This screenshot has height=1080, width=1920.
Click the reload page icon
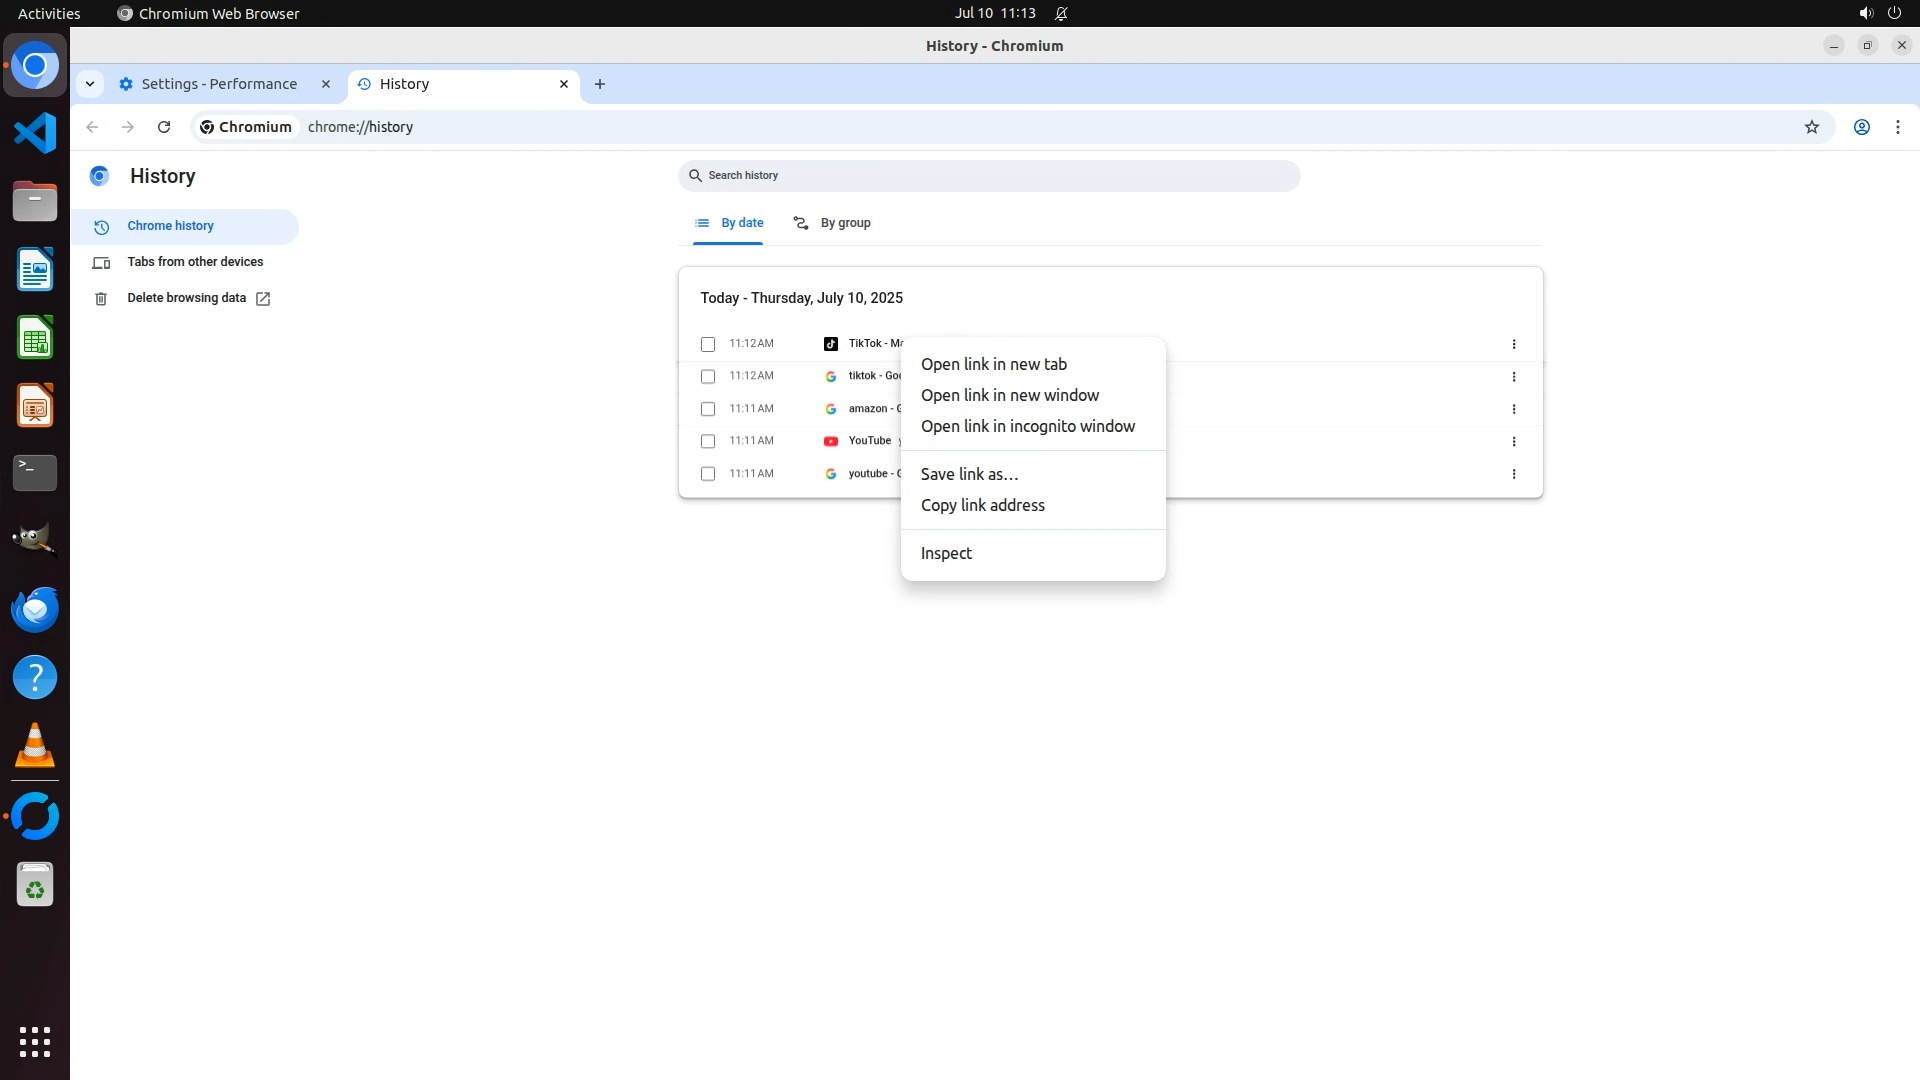tap(164, 127)
